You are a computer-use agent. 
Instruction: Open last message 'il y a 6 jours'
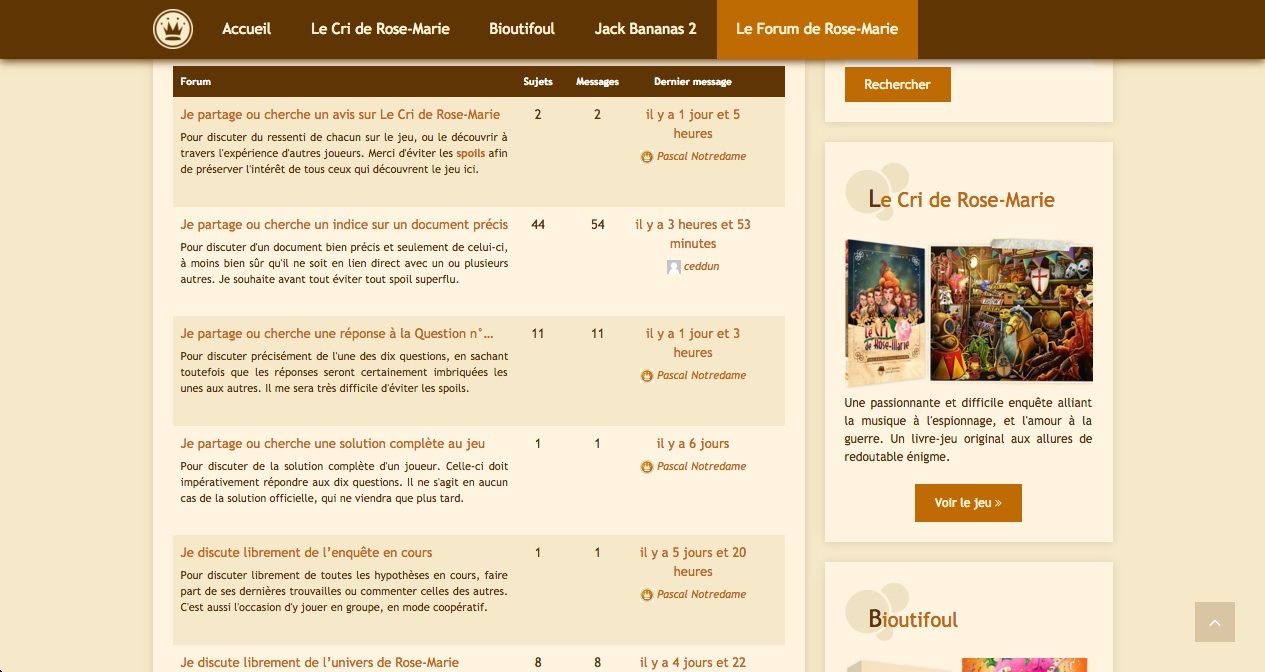pos(693,444)
